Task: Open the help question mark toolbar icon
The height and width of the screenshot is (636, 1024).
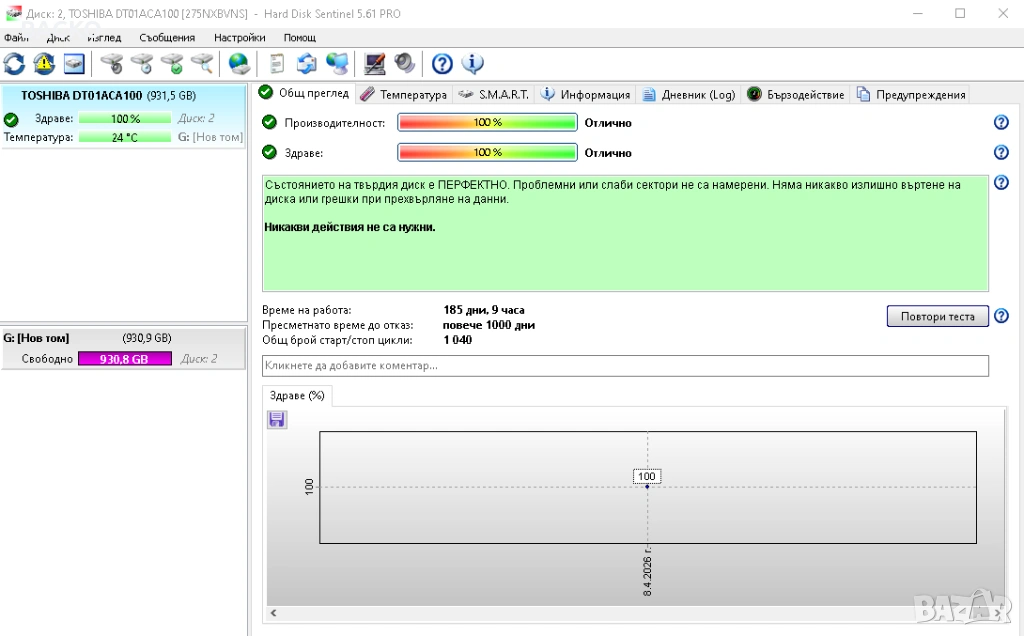Action: click(442, 64)
